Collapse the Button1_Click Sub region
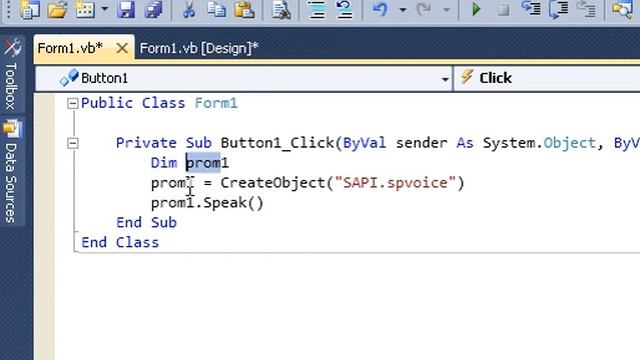This screenshot has width=640, height=360. (72, 143)
